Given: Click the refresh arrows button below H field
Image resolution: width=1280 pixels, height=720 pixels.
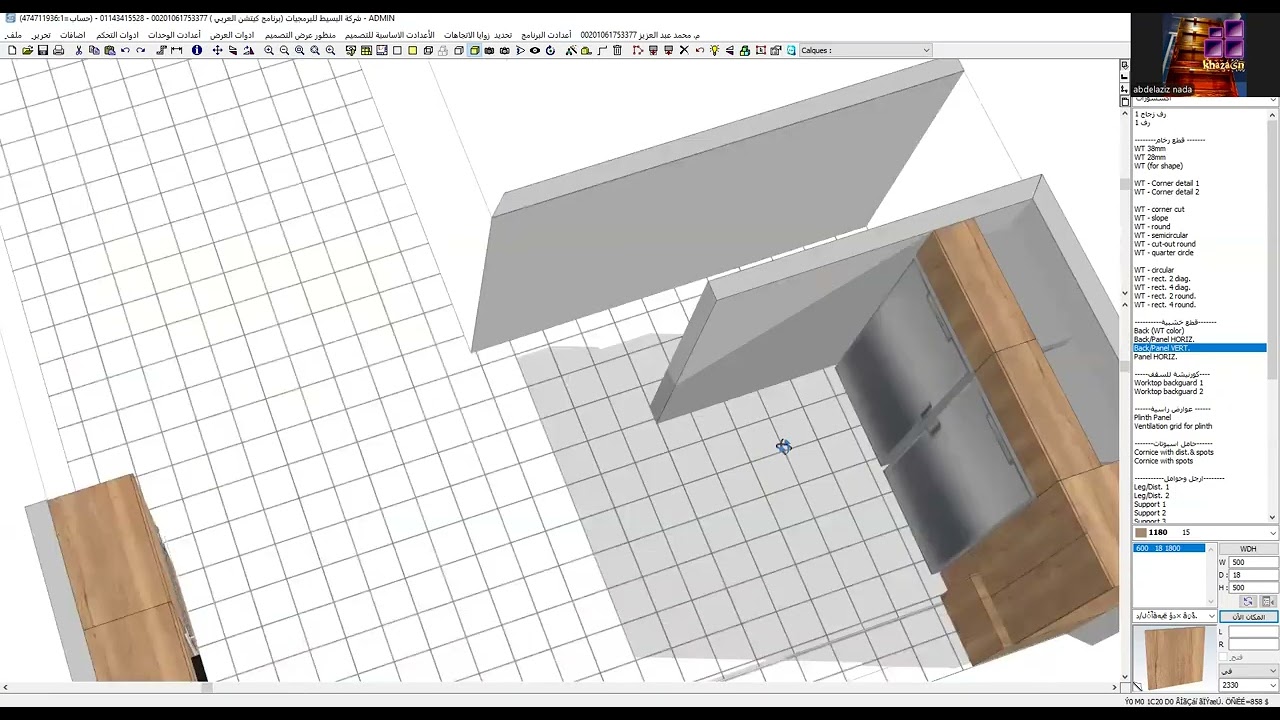Looking at the screenshot, I should (x=1248, y=601).
